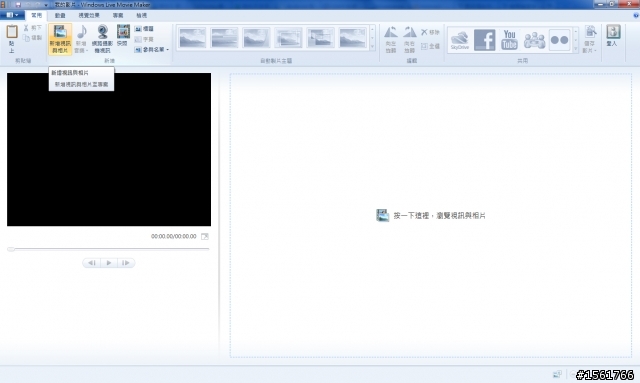Click the Share gallery down arrow
The image size is (640, 383).
tap(576, 40)
